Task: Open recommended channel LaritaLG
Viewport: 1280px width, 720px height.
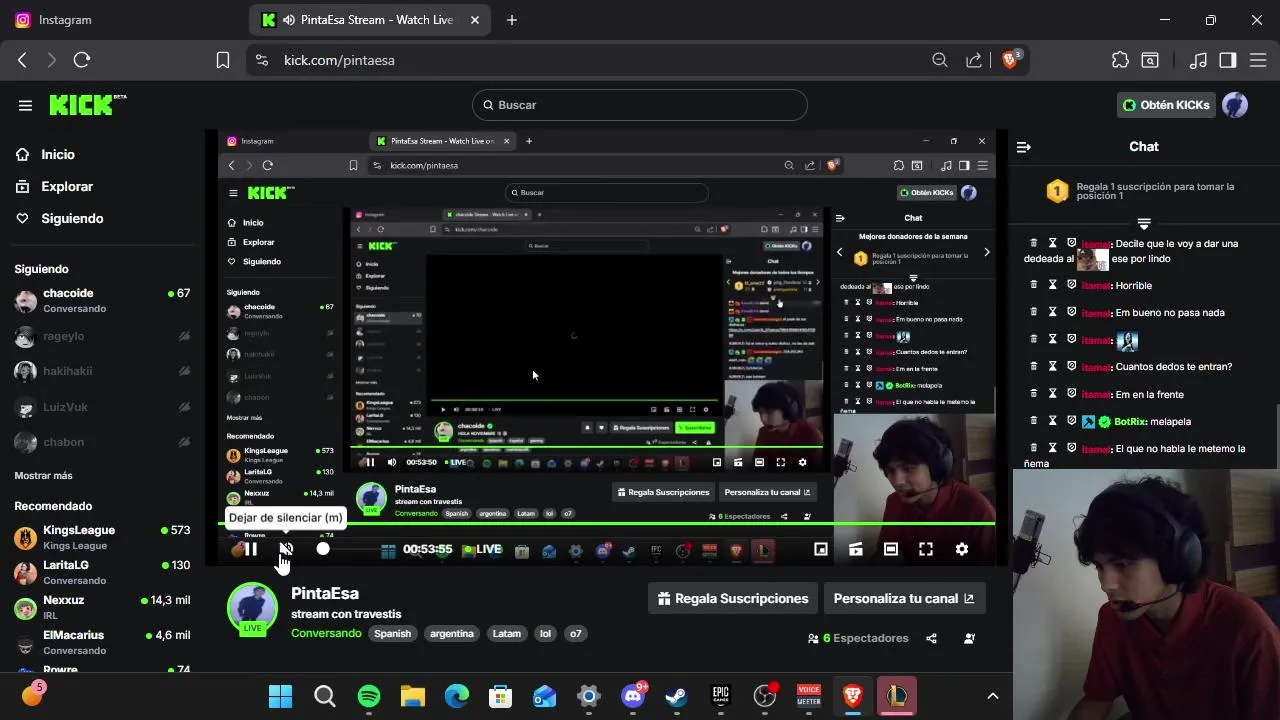Action: point(102,572)
